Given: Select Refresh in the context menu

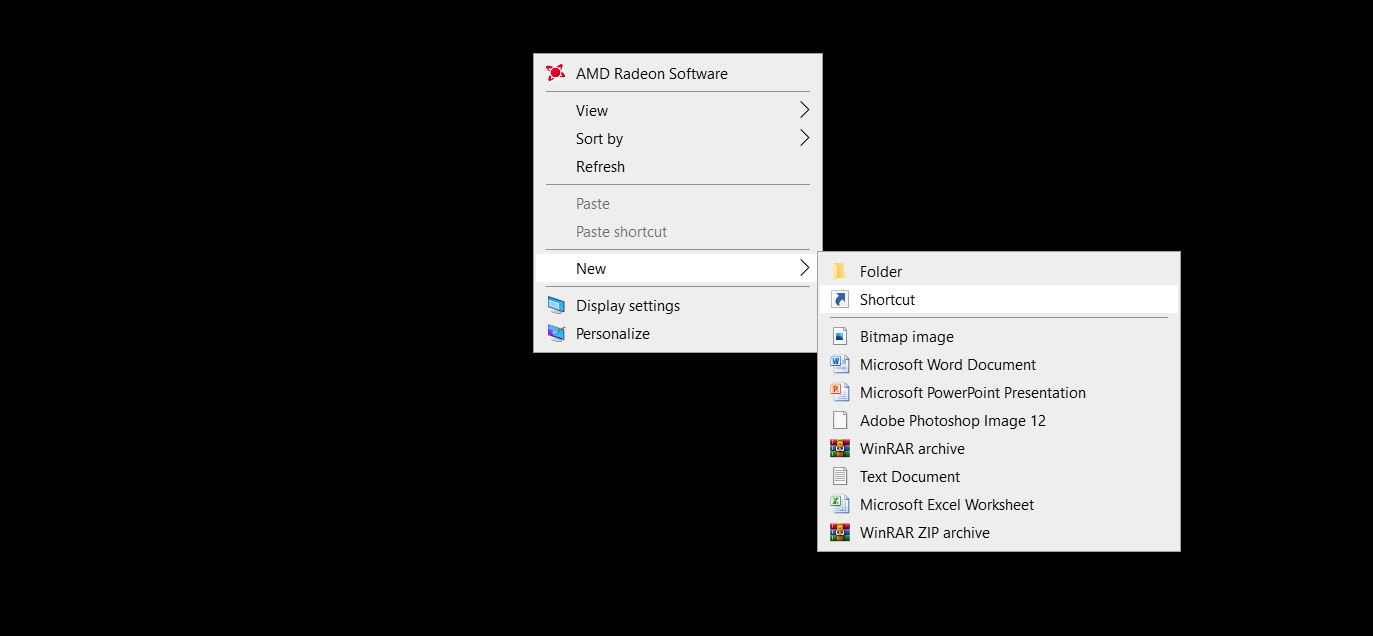Looking at the screenshot, I should click(x=678, y=166).
